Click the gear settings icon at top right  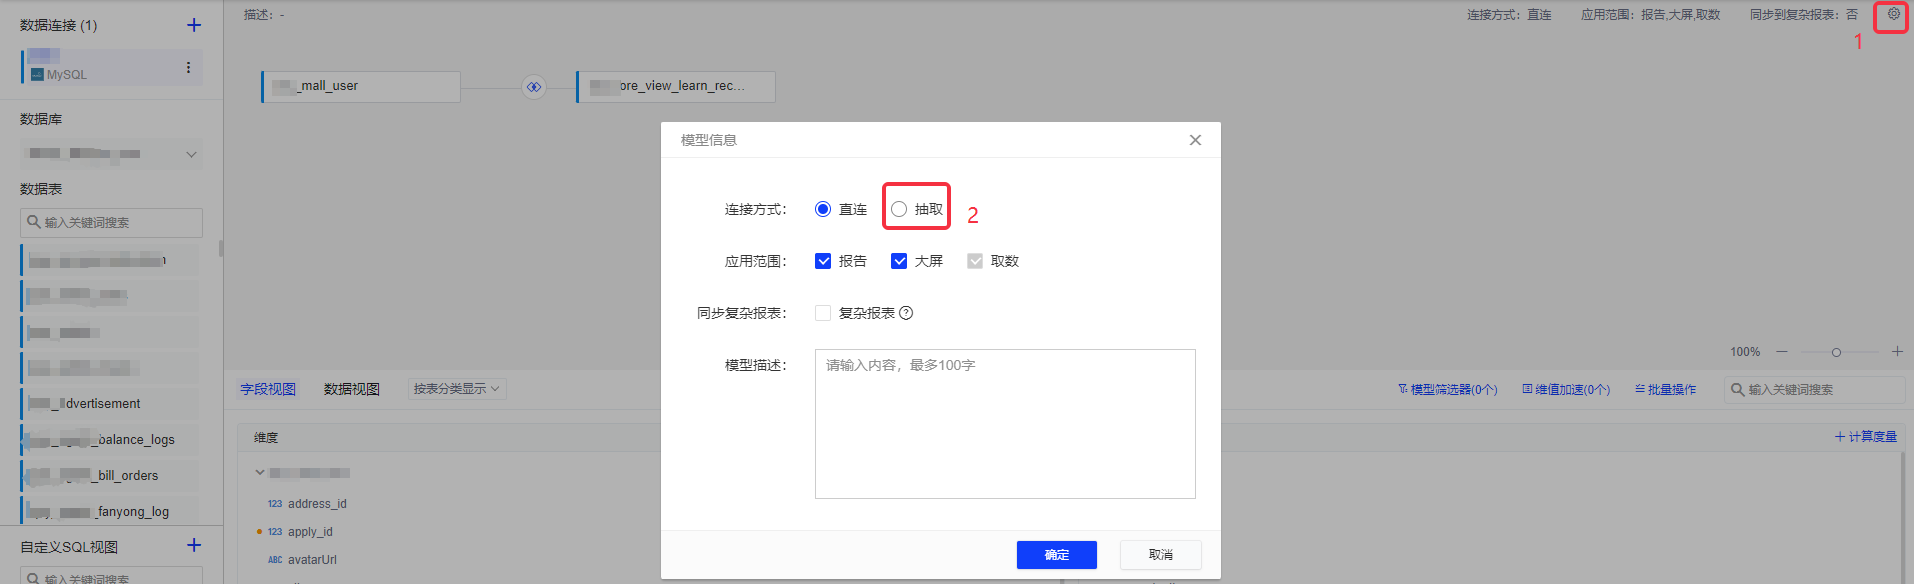(1893, 14)
